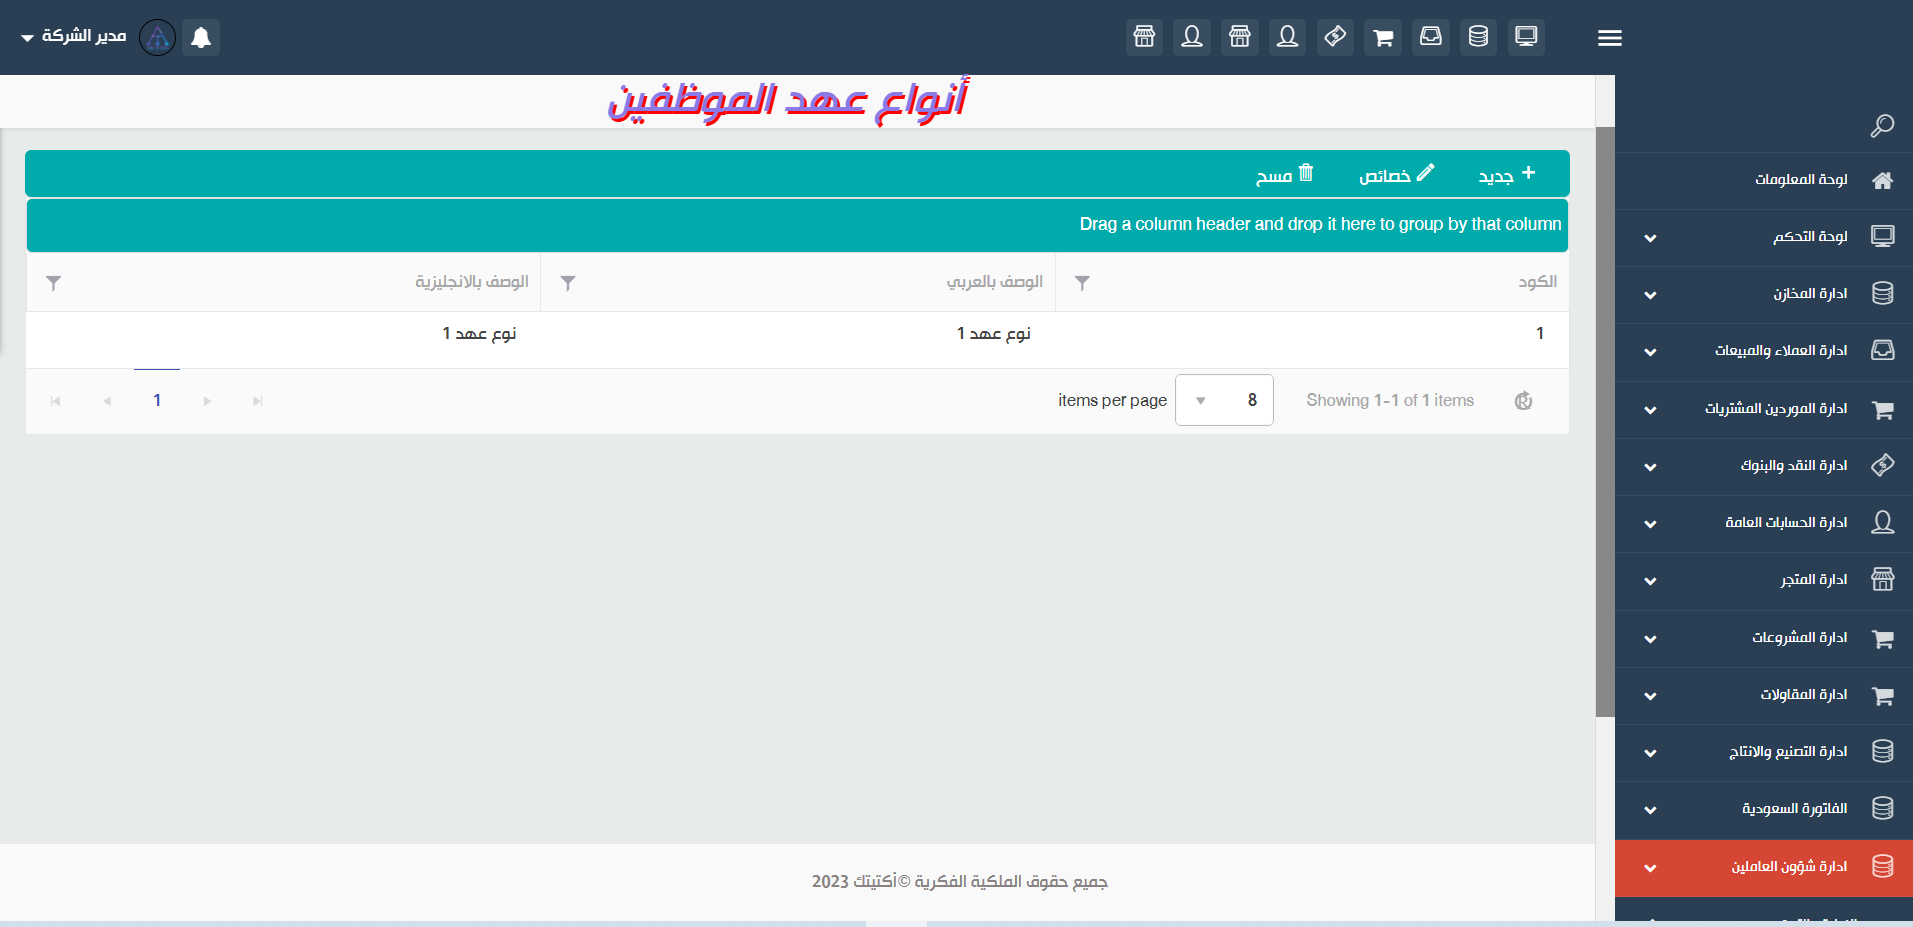Expand ادارة النقد والبنوك chevron
Image resolution: width=1913 pixels, height=927 pixels.
tap(1650, 467)
